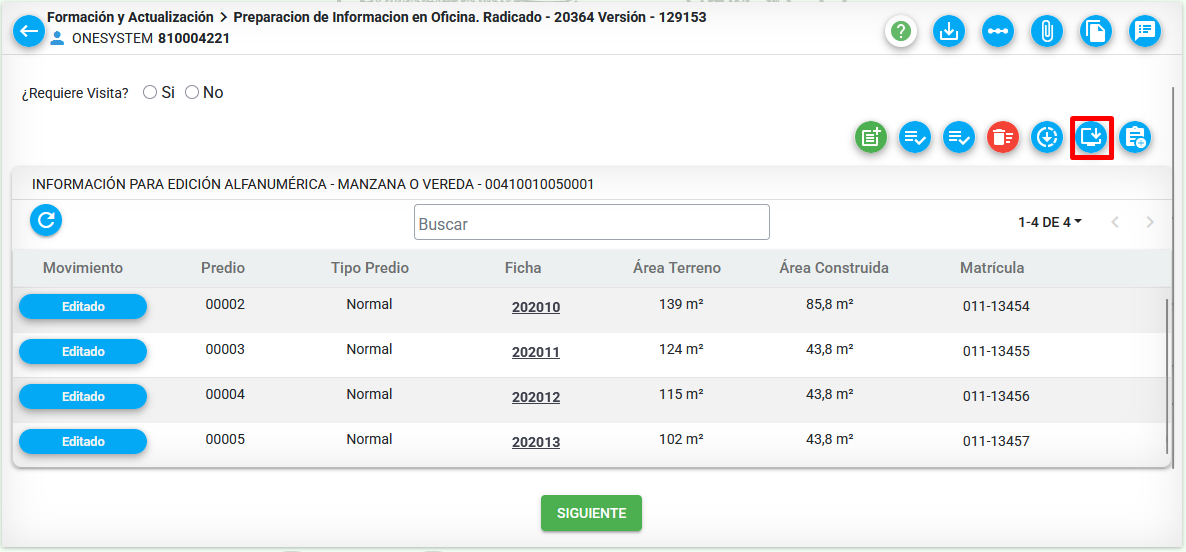Click the Buscar search field
The width and height of the screenshot is (1186, 552).
point(591,222)
